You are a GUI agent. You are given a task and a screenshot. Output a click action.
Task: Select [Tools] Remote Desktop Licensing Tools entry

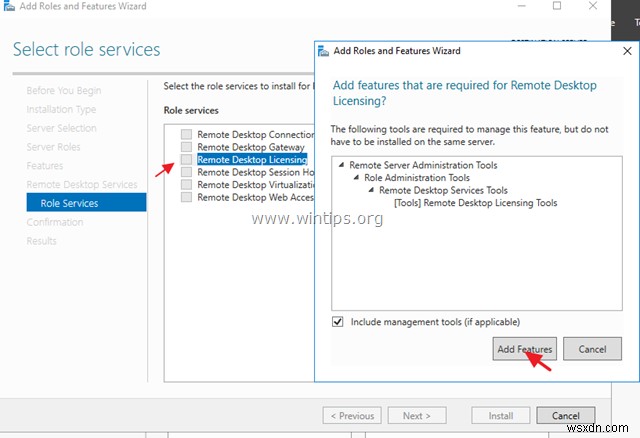[476, 203]
